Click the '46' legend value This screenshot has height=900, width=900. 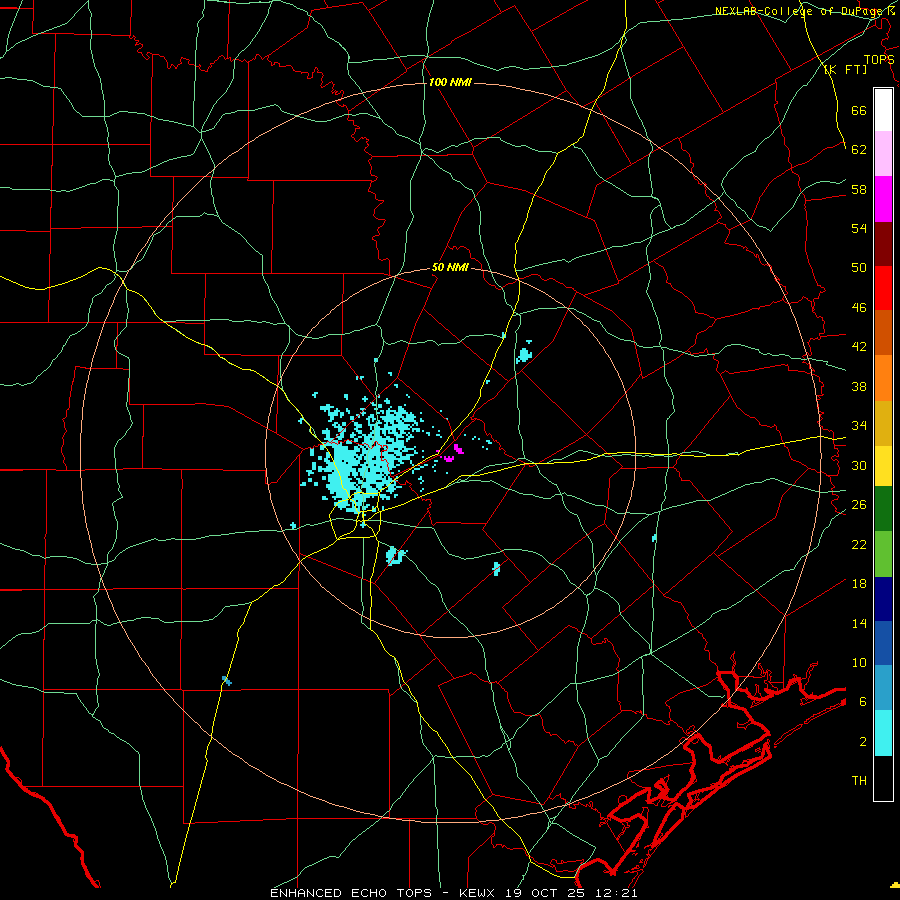pos(859,308)
